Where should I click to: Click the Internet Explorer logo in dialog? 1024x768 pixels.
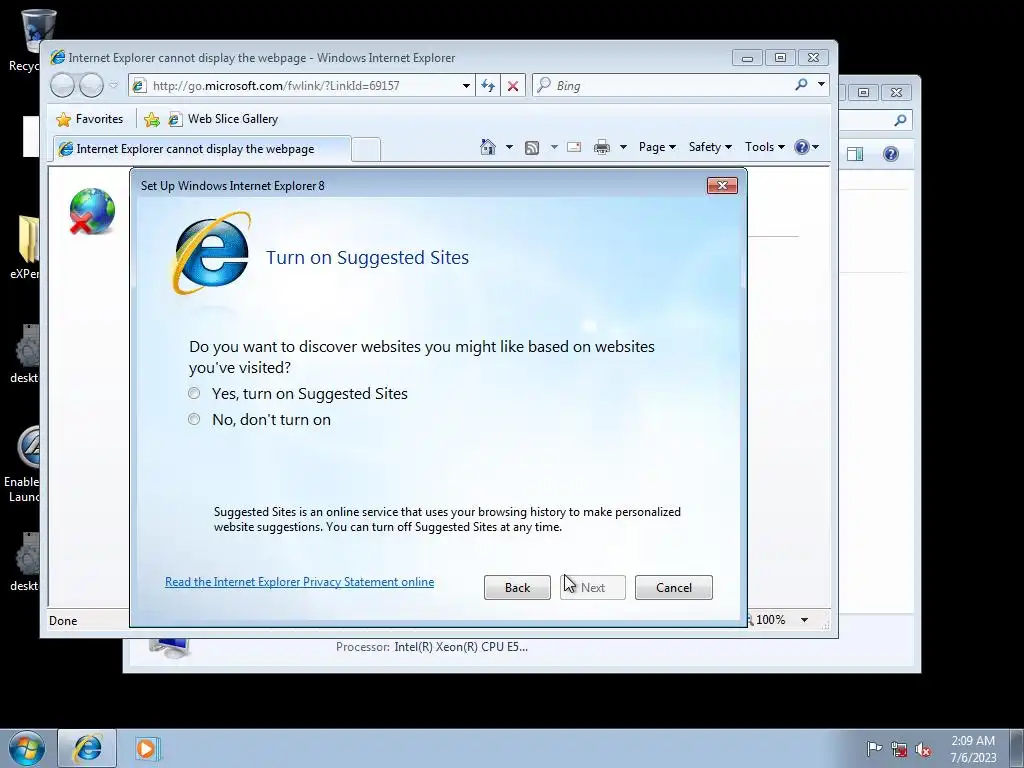tap(212, 253)
